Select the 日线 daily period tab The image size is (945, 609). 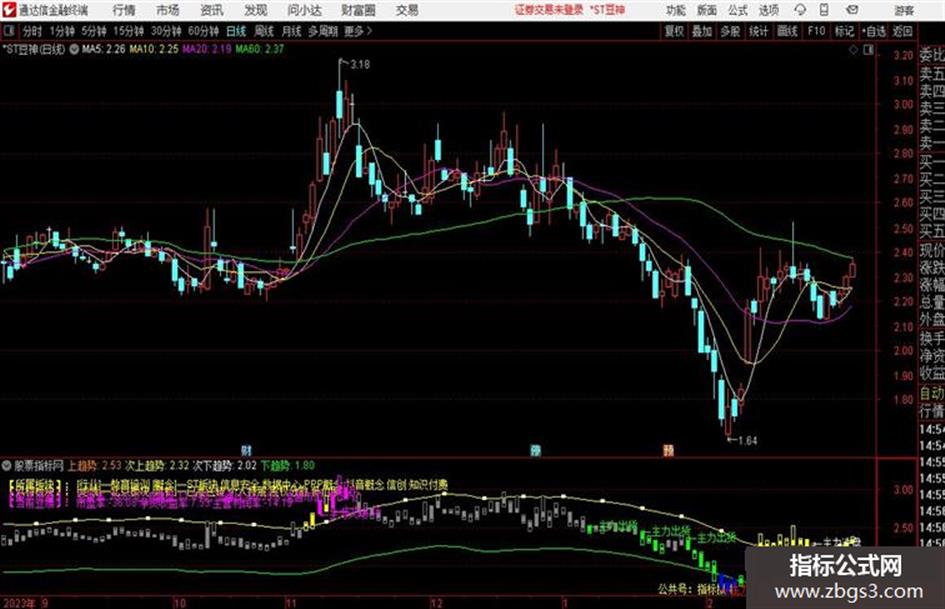point(236,31)
